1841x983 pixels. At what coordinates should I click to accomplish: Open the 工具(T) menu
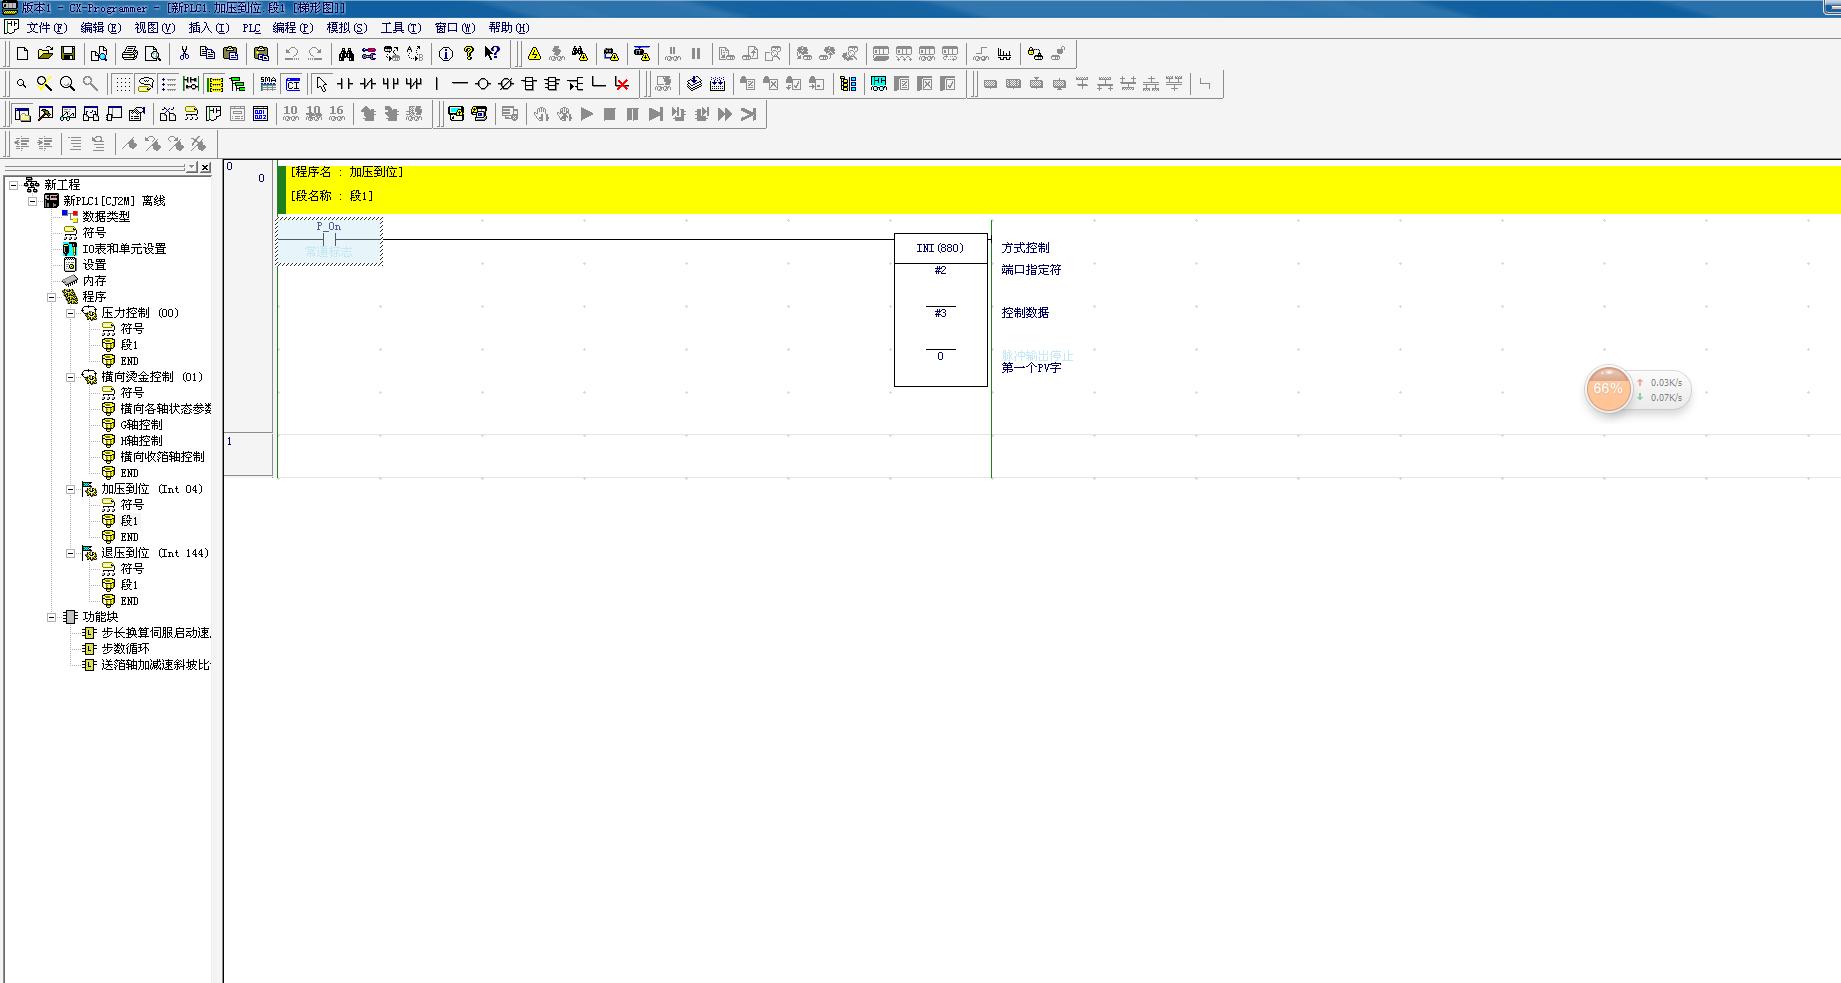tap(400, 28)
